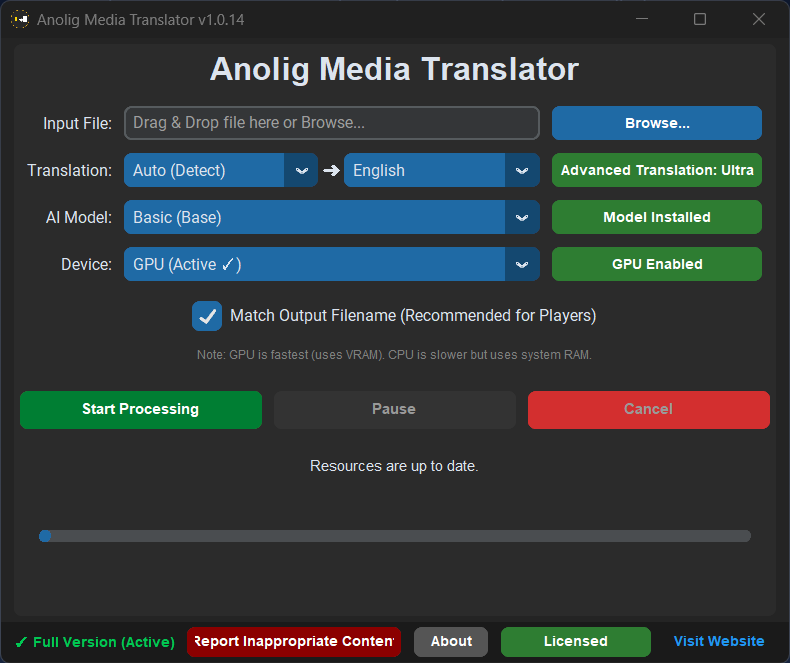
Task: Click the 'Resources are up to date.' status text
Action: click(x=394, y=466)
